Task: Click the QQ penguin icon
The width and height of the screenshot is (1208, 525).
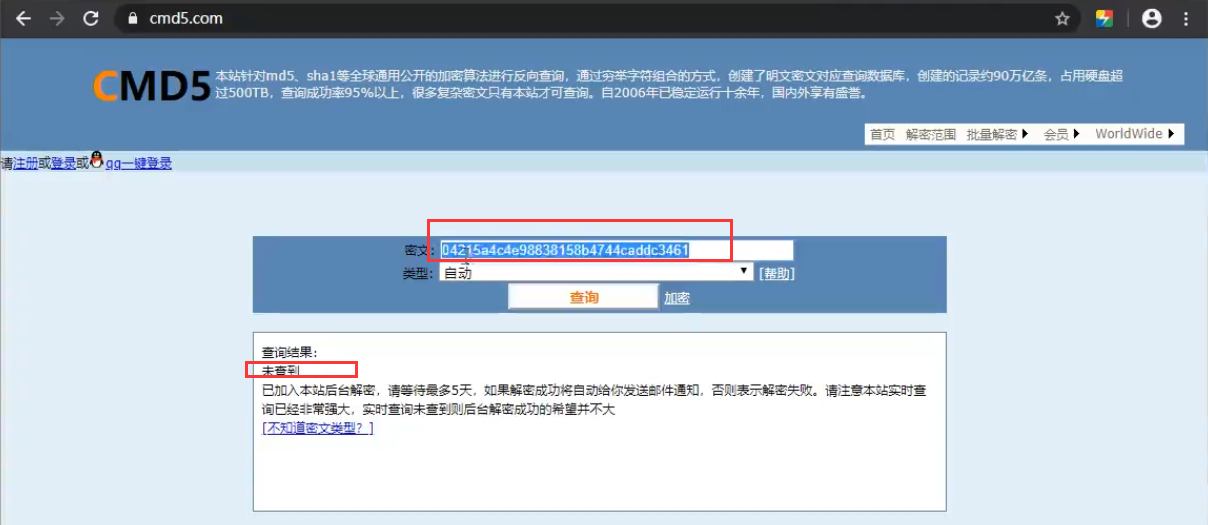Action: [x=97, y=160]
